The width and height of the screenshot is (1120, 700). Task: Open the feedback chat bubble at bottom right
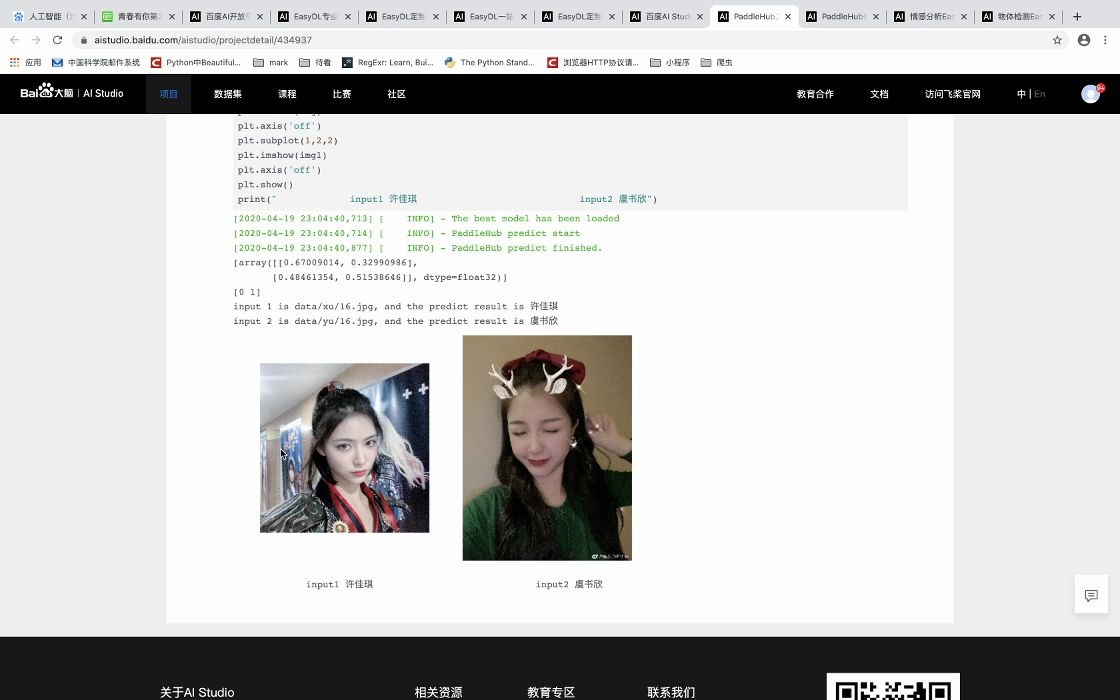point(1091,595)
